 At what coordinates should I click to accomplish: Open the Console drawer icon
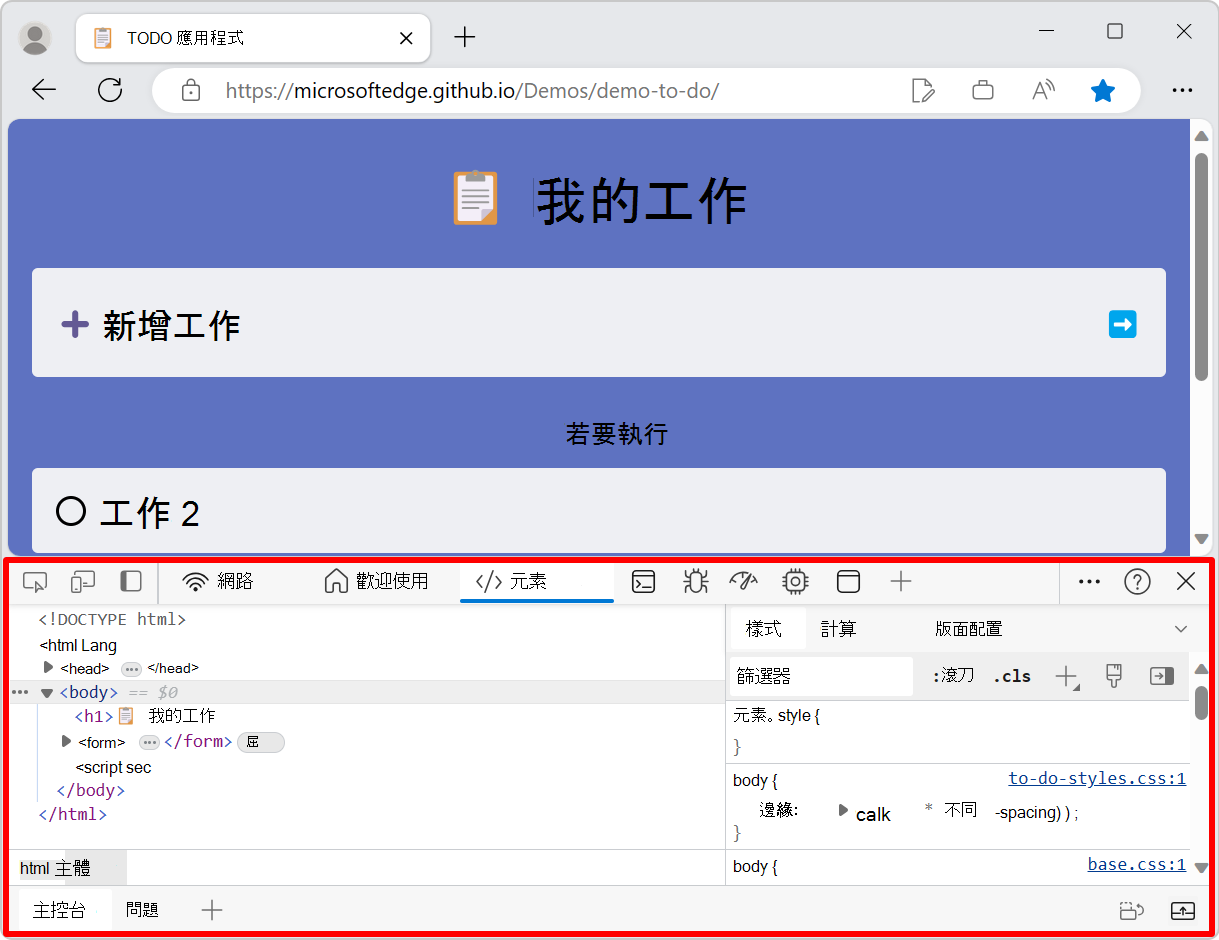[x=643, y=581]
